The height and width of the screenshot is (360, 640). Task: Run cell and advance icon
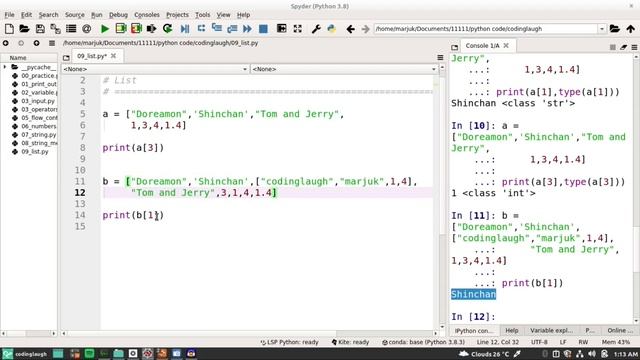(136, 29)
